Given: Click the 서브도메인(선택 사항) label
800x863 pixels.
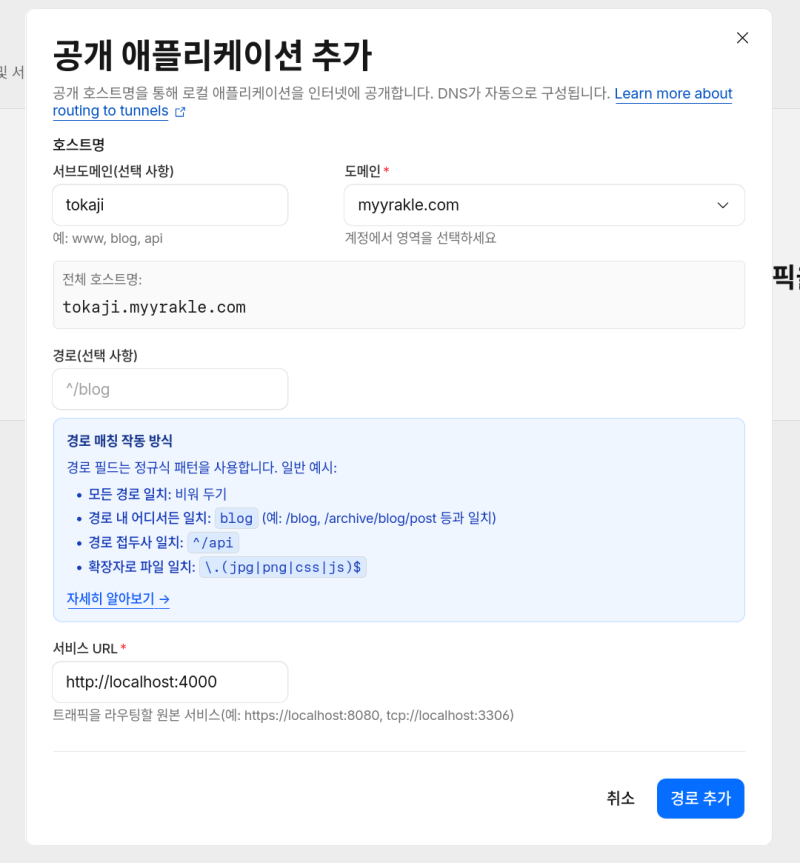Looking at the screenshot, I should point(113,171).
